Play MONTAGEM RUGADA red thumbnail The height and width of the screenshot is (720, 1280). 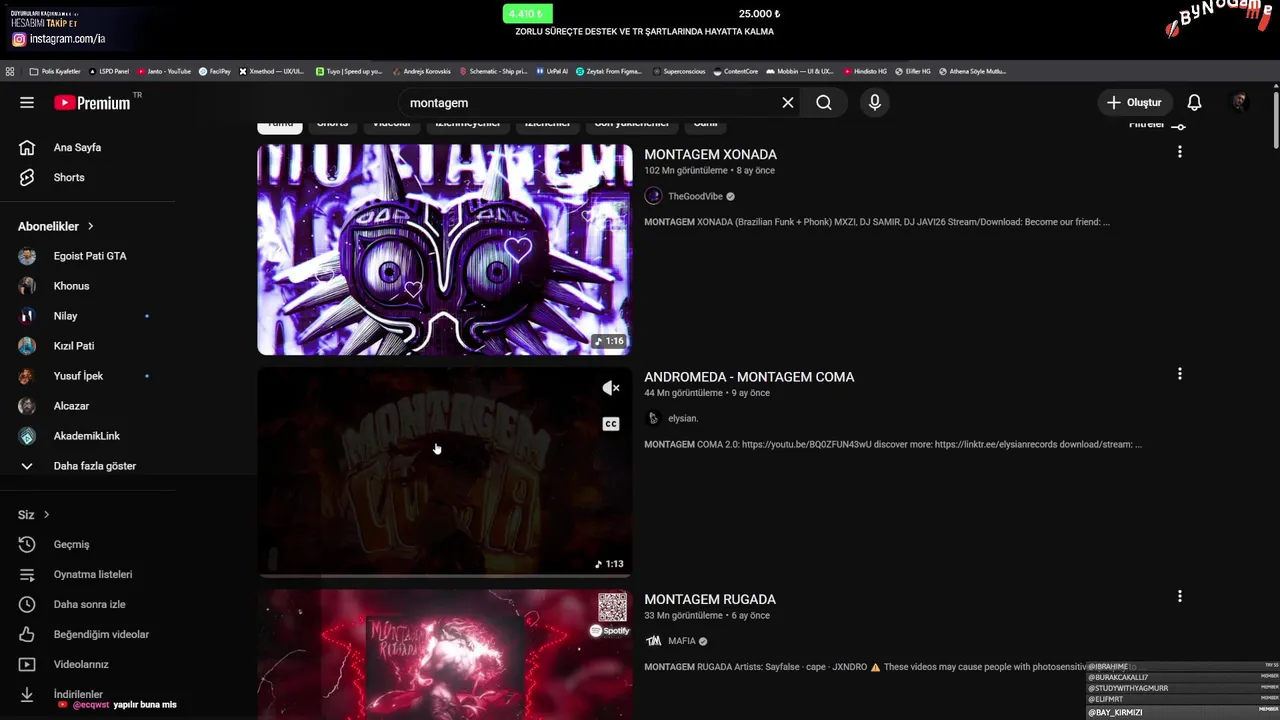coord(445,654)
